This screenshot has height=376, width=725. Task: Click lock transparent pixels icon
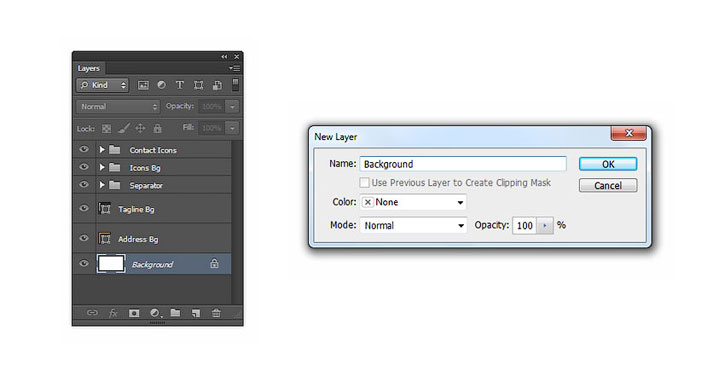[x=106, y=129]
